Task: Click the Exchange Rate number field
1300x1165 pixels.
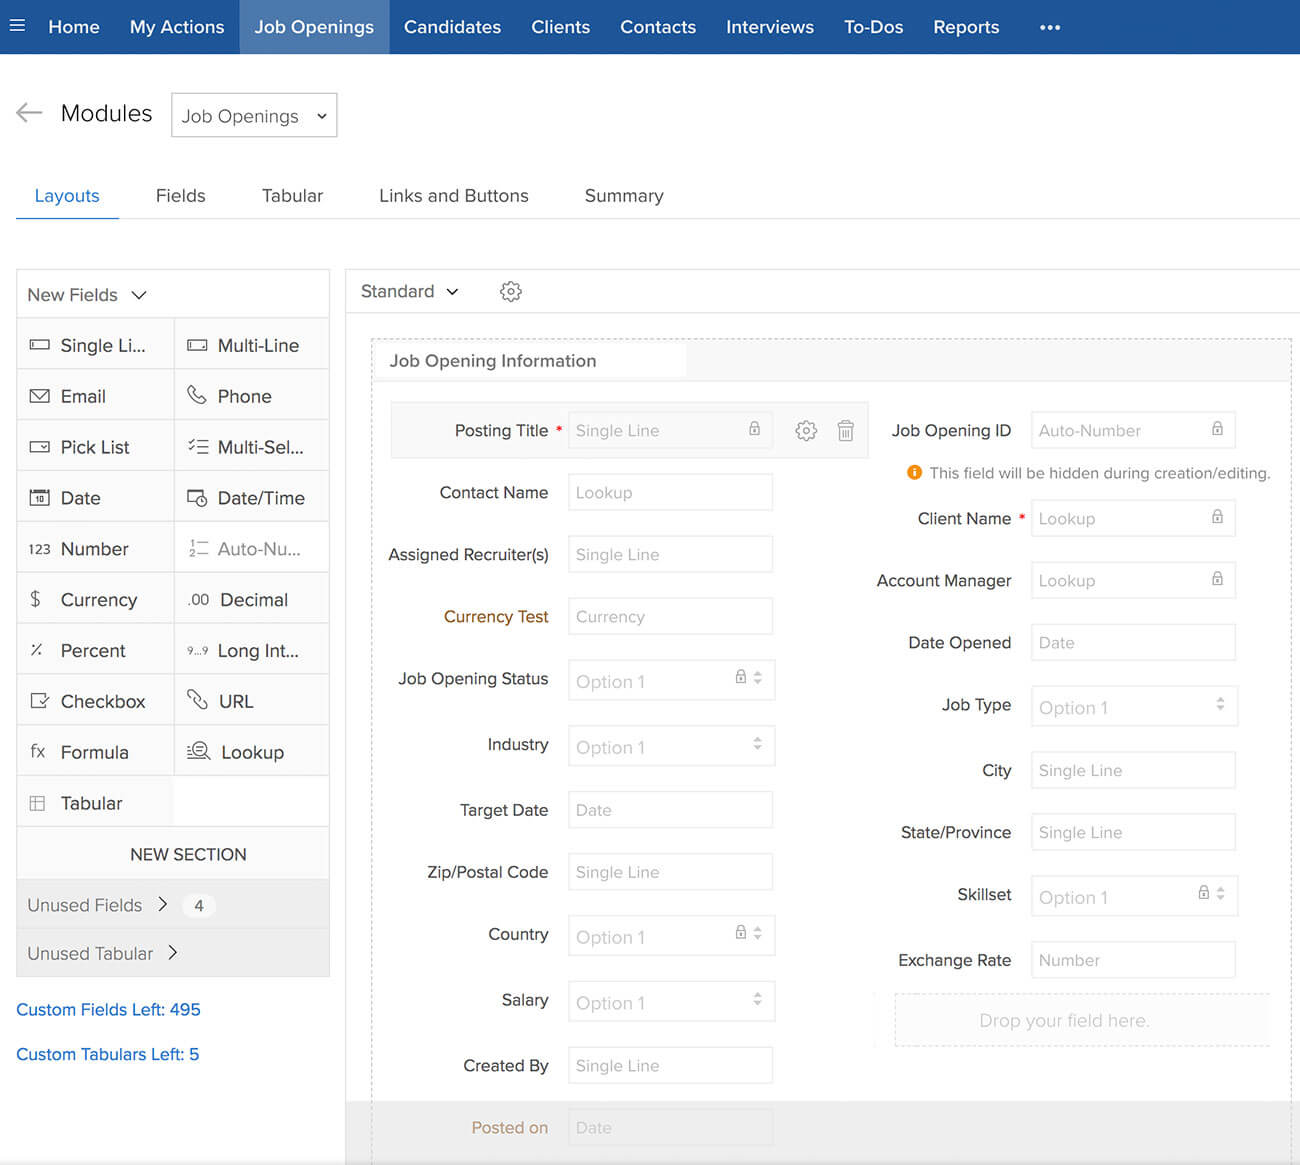Action: pyautogui.click(x=1132, y=960)
